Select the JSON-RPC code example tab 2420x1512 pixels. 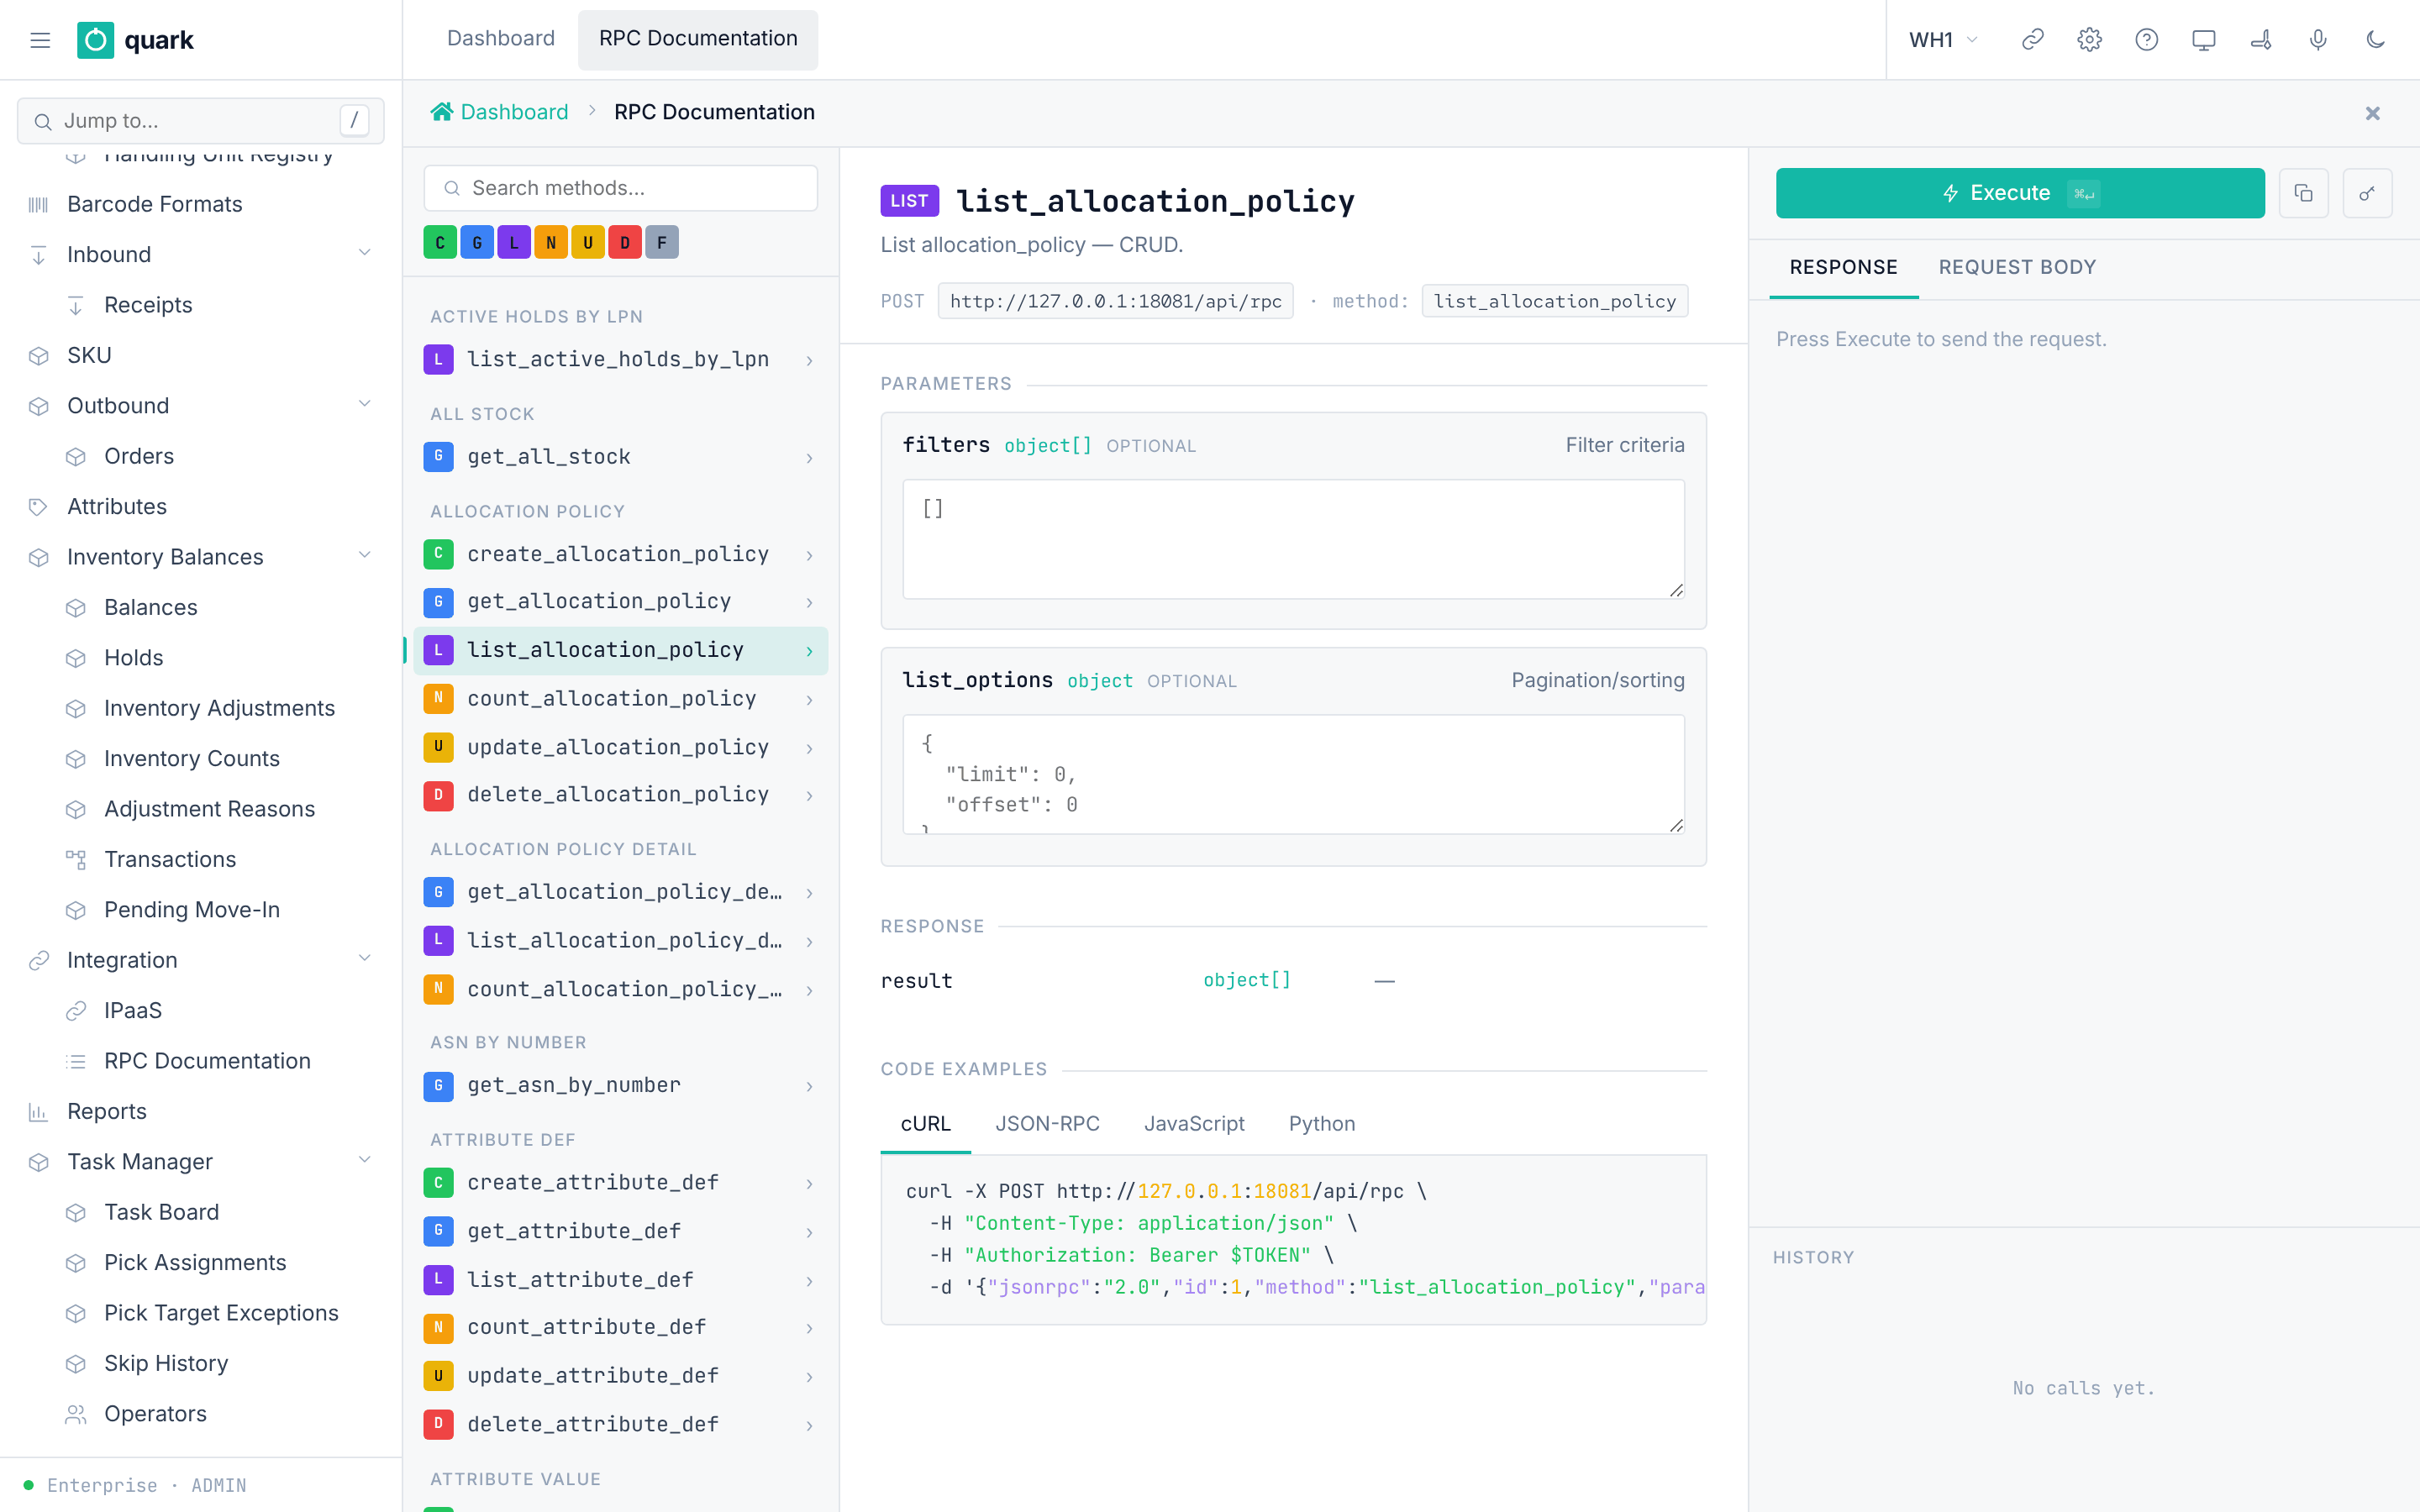1047,1123
